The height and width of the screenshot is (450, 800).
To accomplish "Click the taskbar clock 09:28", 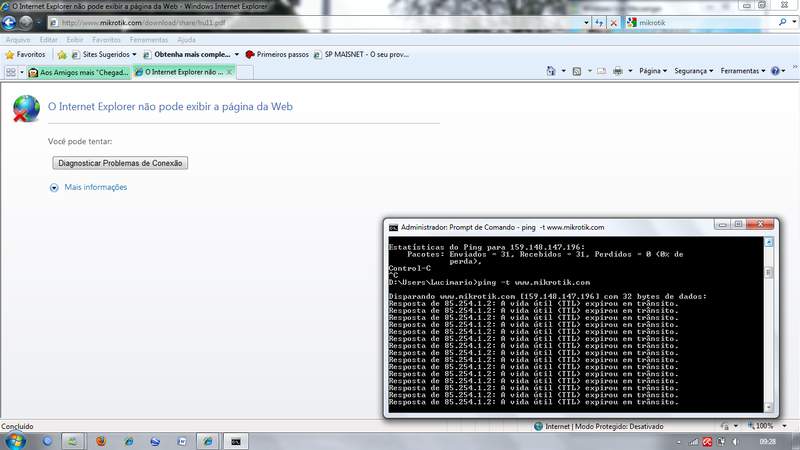I will coord(767,442).
